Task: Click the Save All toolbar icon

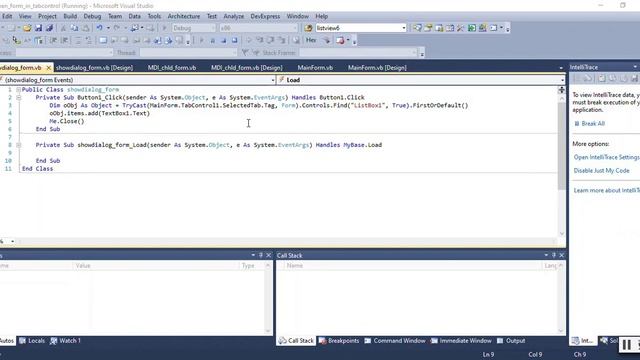Action: (x=49, y=28)
